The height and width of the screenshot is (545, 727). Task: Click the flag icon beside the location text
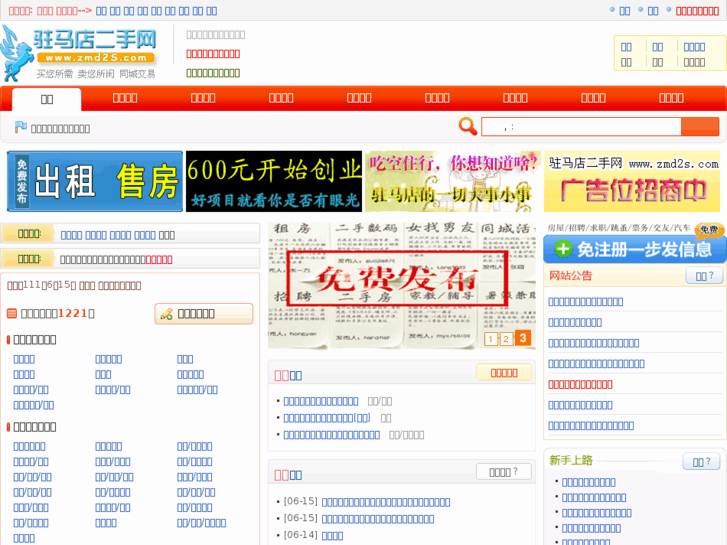pos(20,127)
